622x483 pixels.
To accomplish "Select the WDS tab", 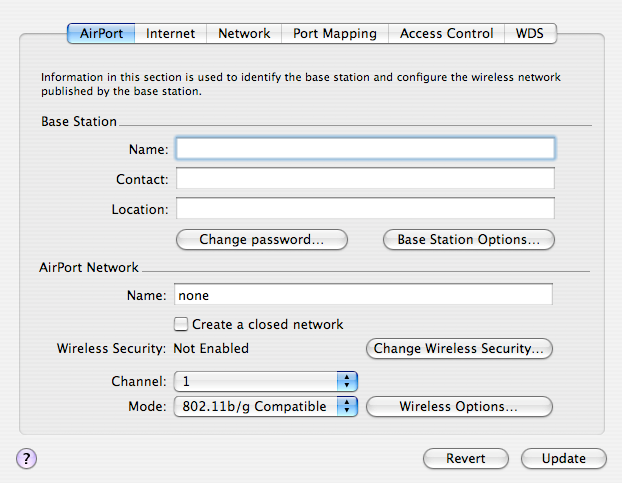I will point(530,33).
